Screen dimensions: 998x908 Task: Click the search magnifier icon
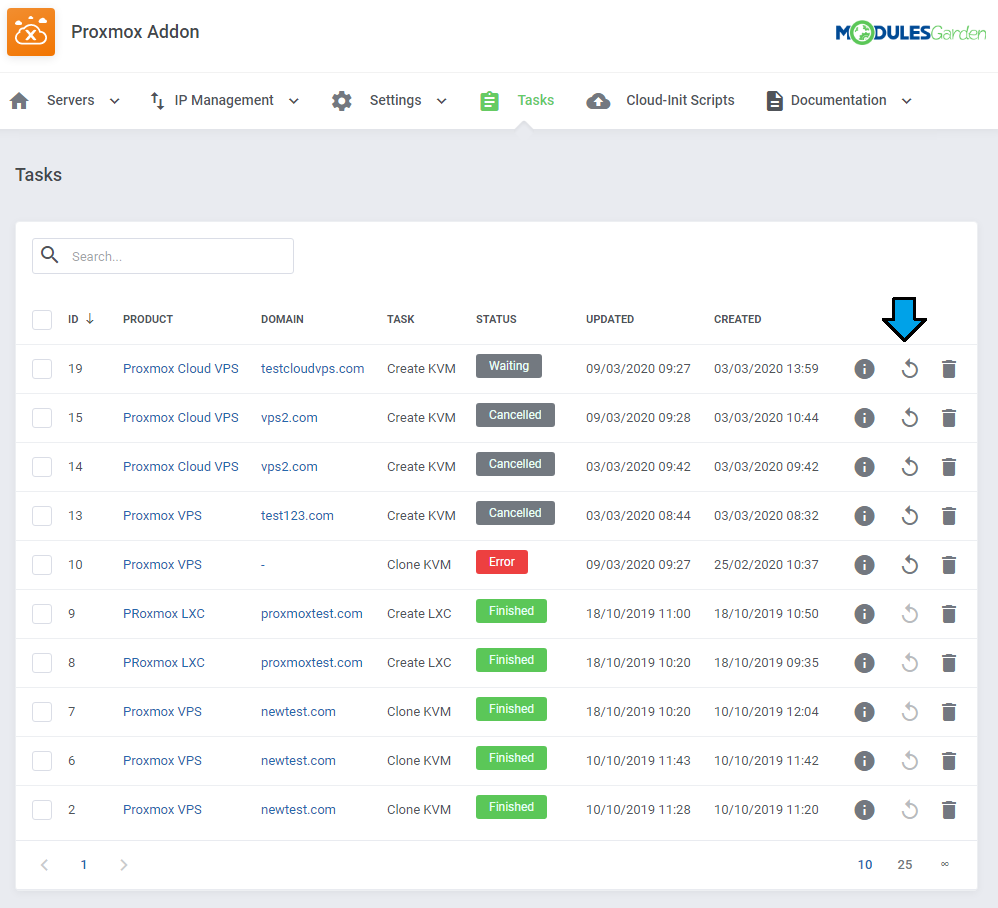[x=50, y=255]
